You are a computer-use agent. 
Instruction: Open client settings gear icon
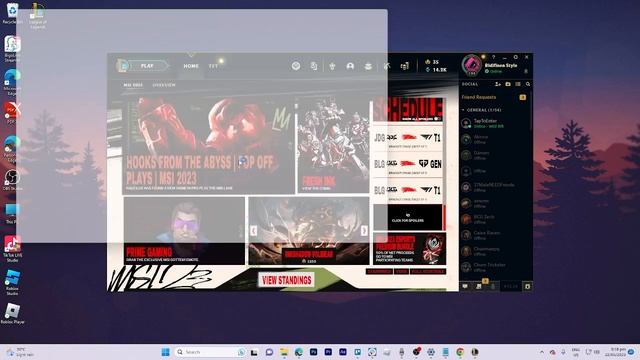pos(516,57)
